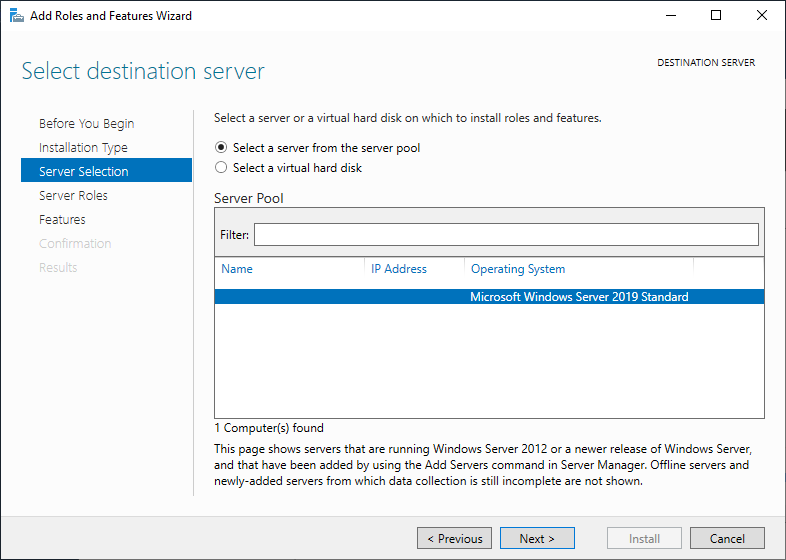This screenshot has height=560, width=786.
Task: Jump to the Features step
Action: [x=62, y=220]
